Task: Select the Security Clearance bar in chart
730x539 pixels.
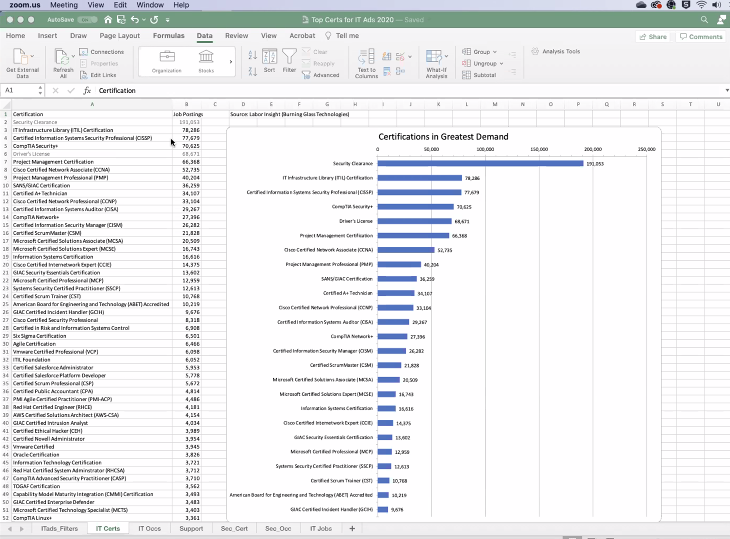Action: 480,163
